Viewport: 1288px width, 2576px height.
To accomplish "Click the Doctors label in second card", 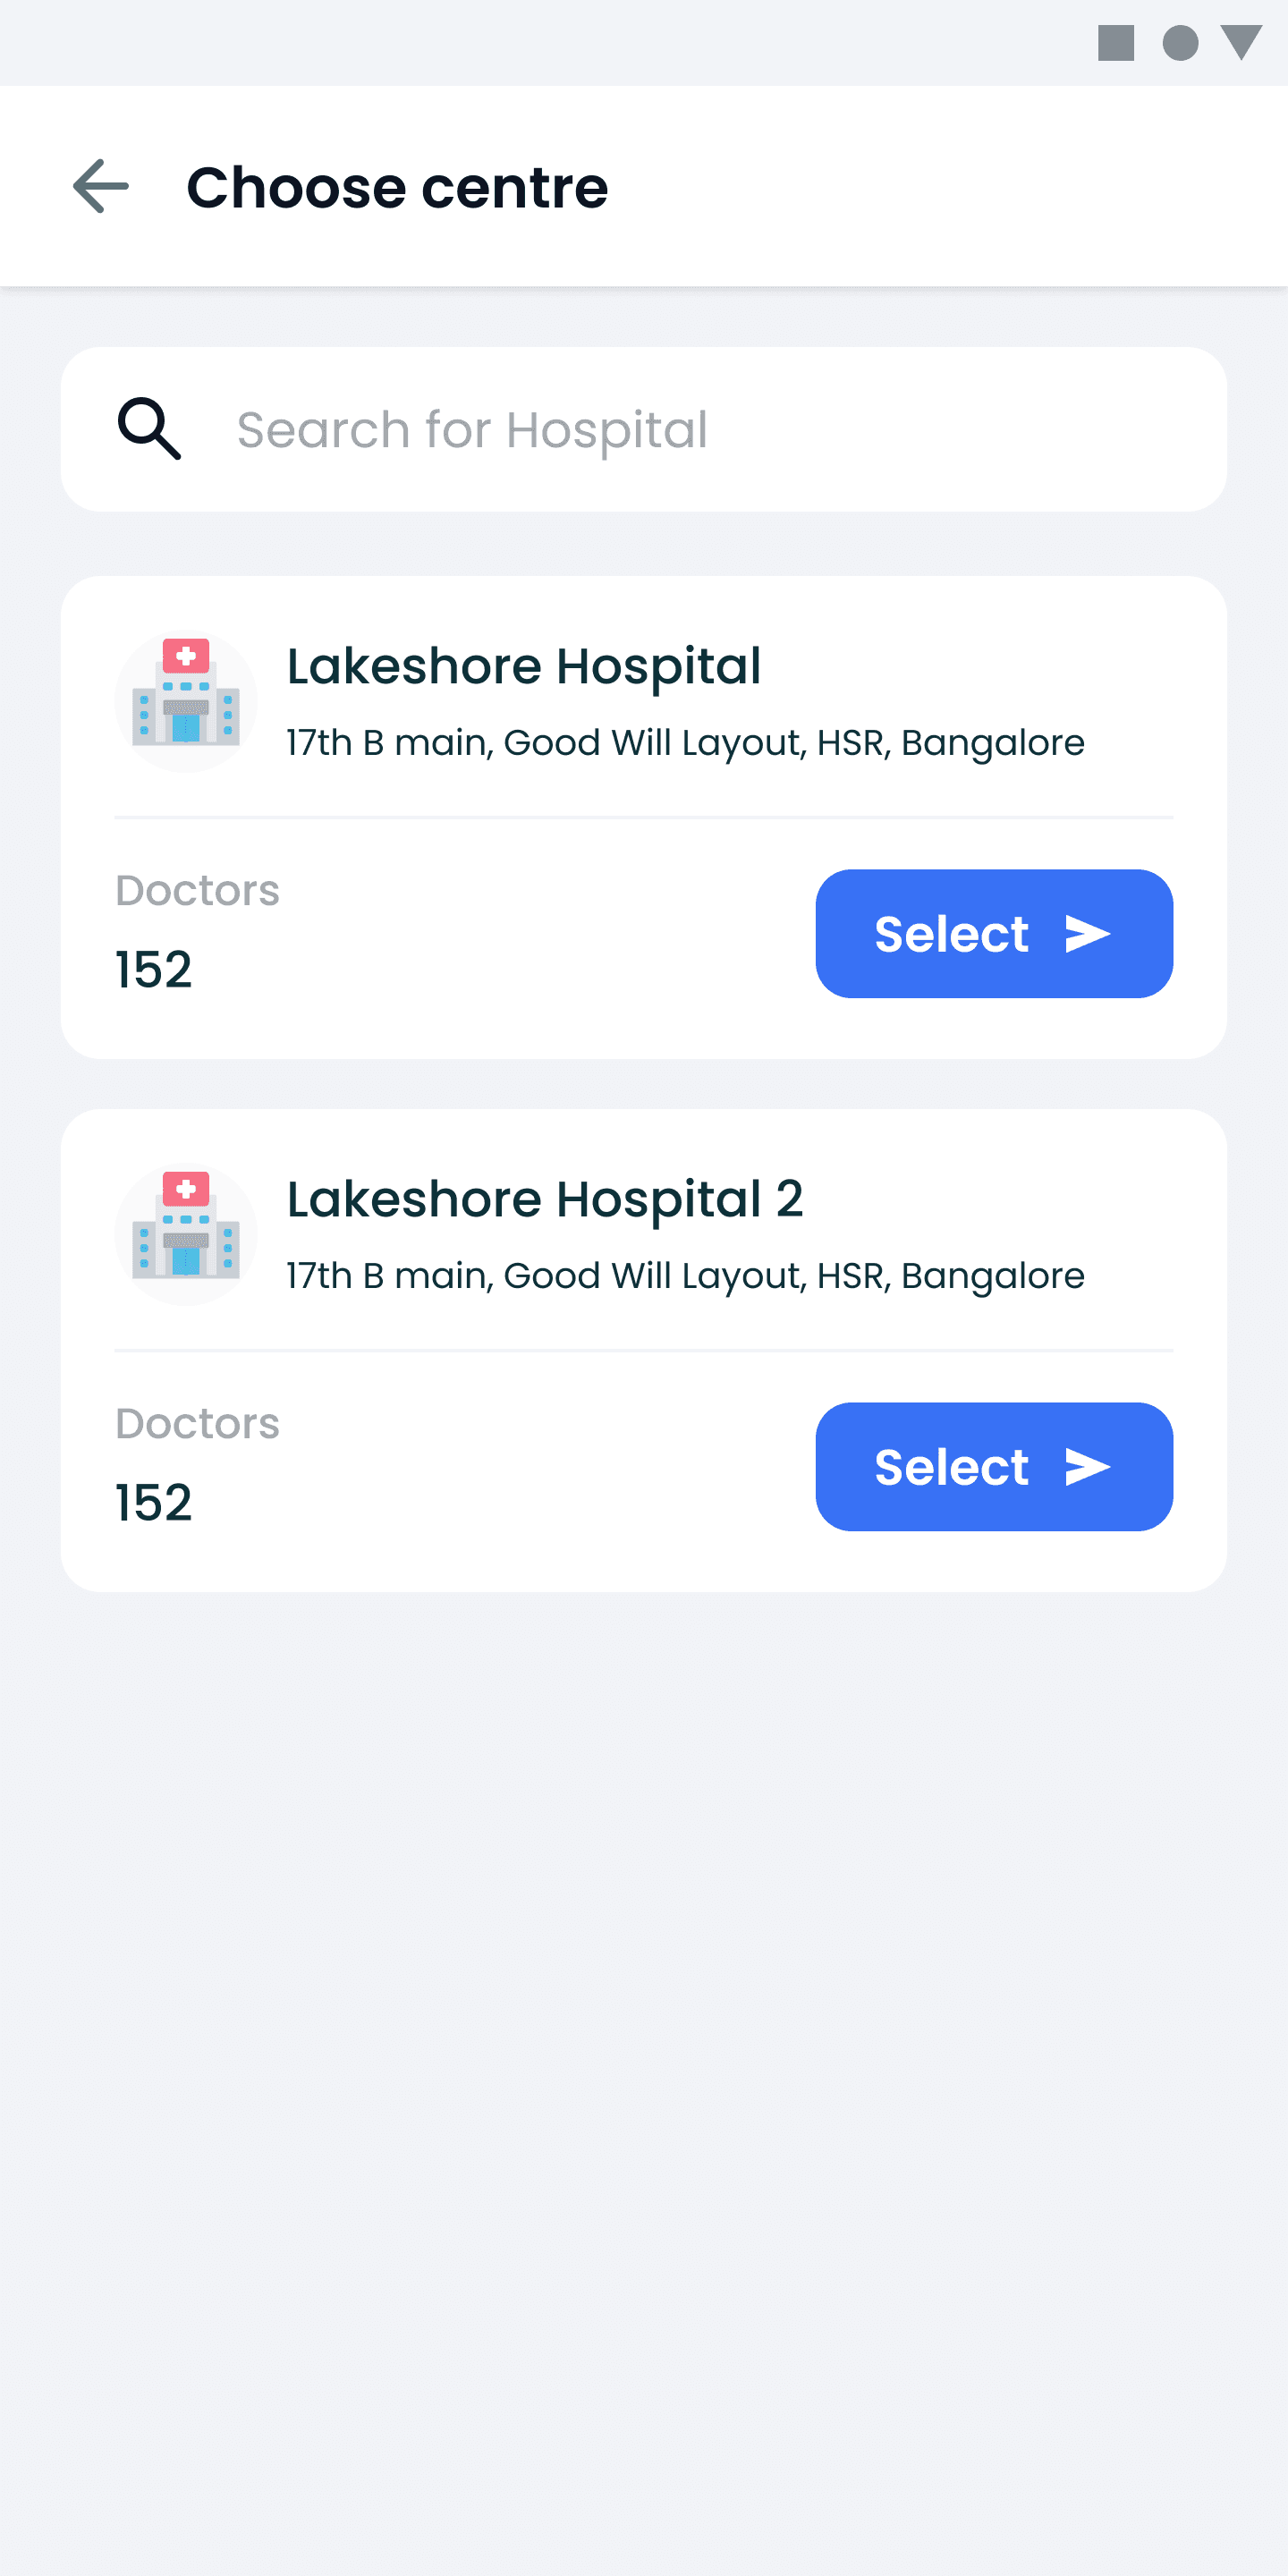I will tap(197, 1423).
